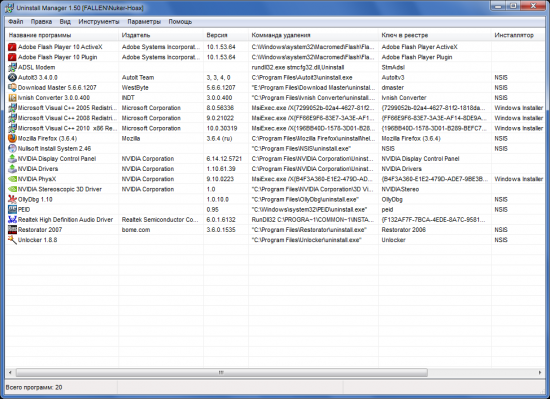
Task: Open the Правка menu
Action: click(x=41, y=22)
